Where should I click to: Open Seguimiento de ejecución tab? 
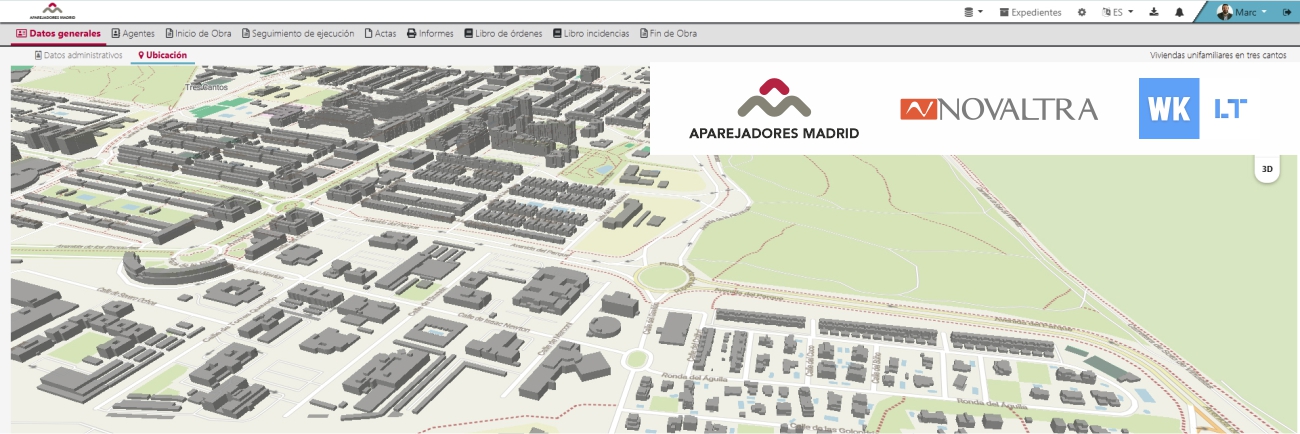298,34
